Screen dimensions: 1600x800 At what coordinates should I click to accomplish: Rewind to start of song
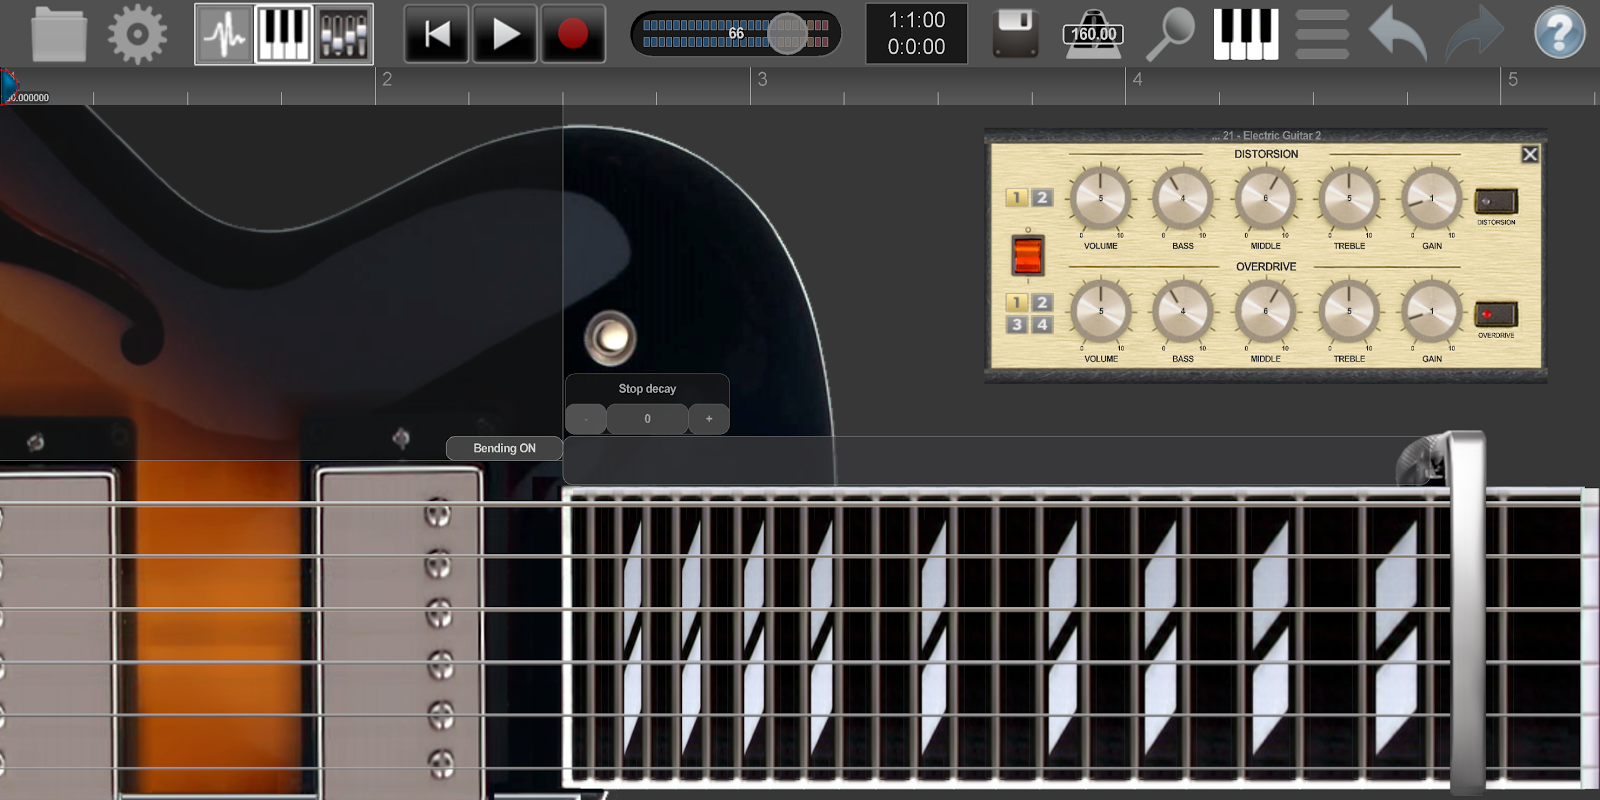point(437,34)
